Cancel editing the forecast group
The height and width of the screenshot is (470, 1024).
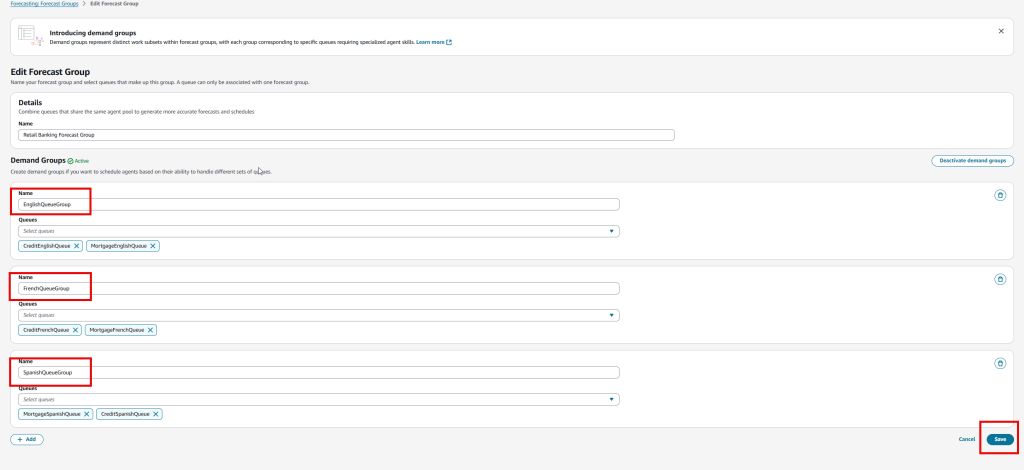point(966,439)
